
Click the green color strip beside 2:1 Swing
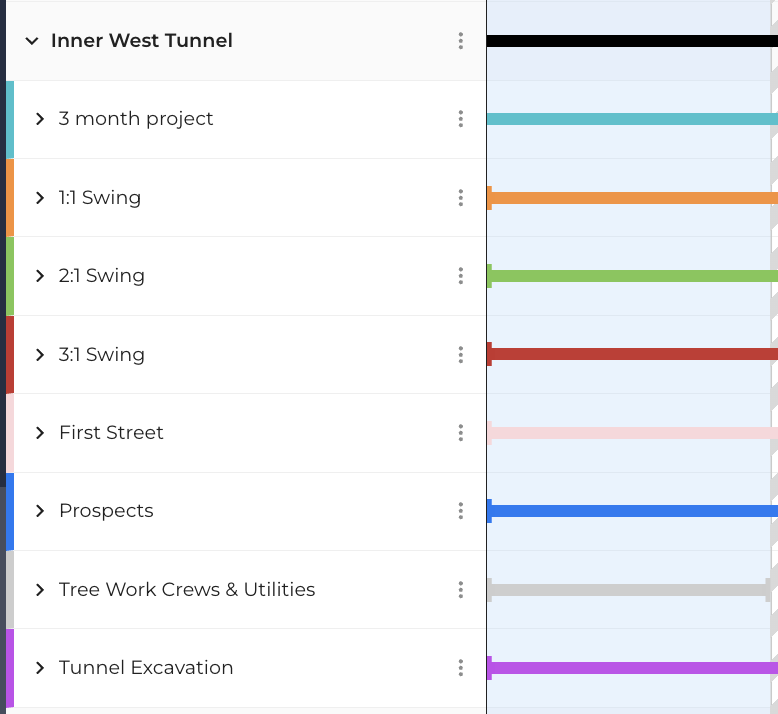pyautogui.click(x=10, y=276)
